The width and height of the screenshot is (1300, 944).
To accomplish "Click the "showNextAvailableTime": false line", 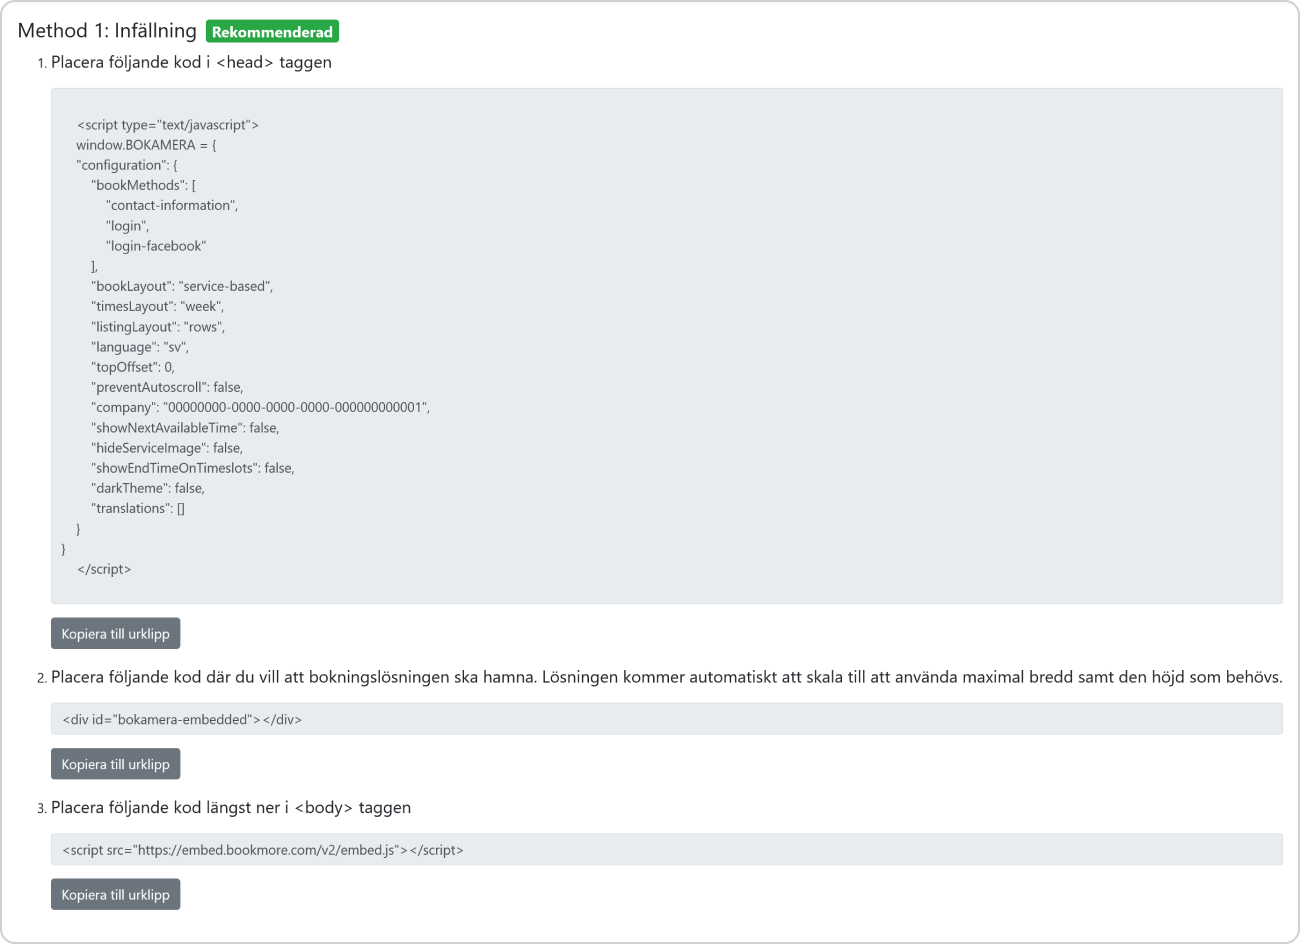I will 185,427.
